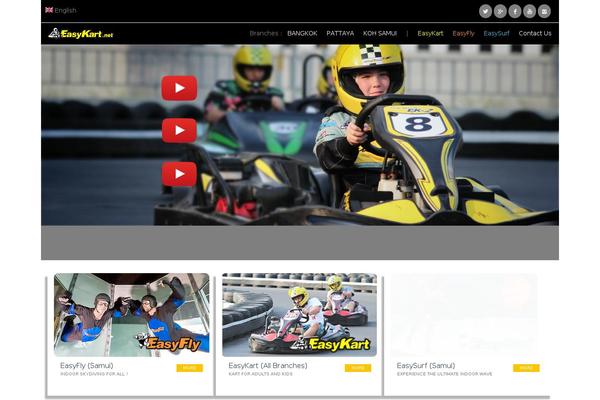Click the EasyFly (Samui) card title
The width and height of the screenshot is (600, 400).
[x=86, y=366]
